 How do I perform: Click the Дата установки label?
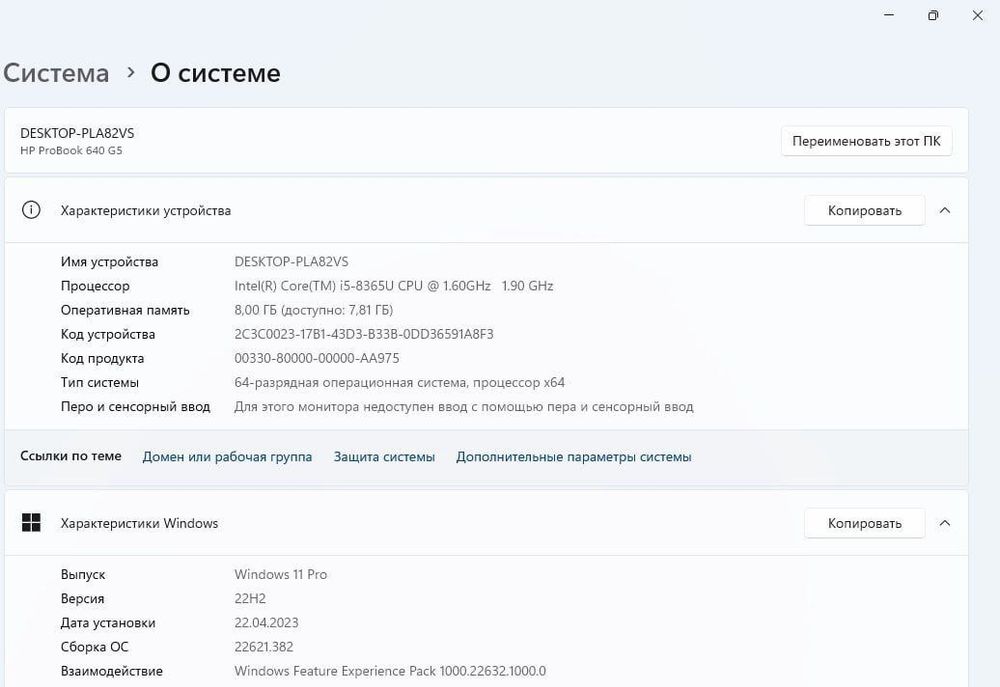click(108, 623)
